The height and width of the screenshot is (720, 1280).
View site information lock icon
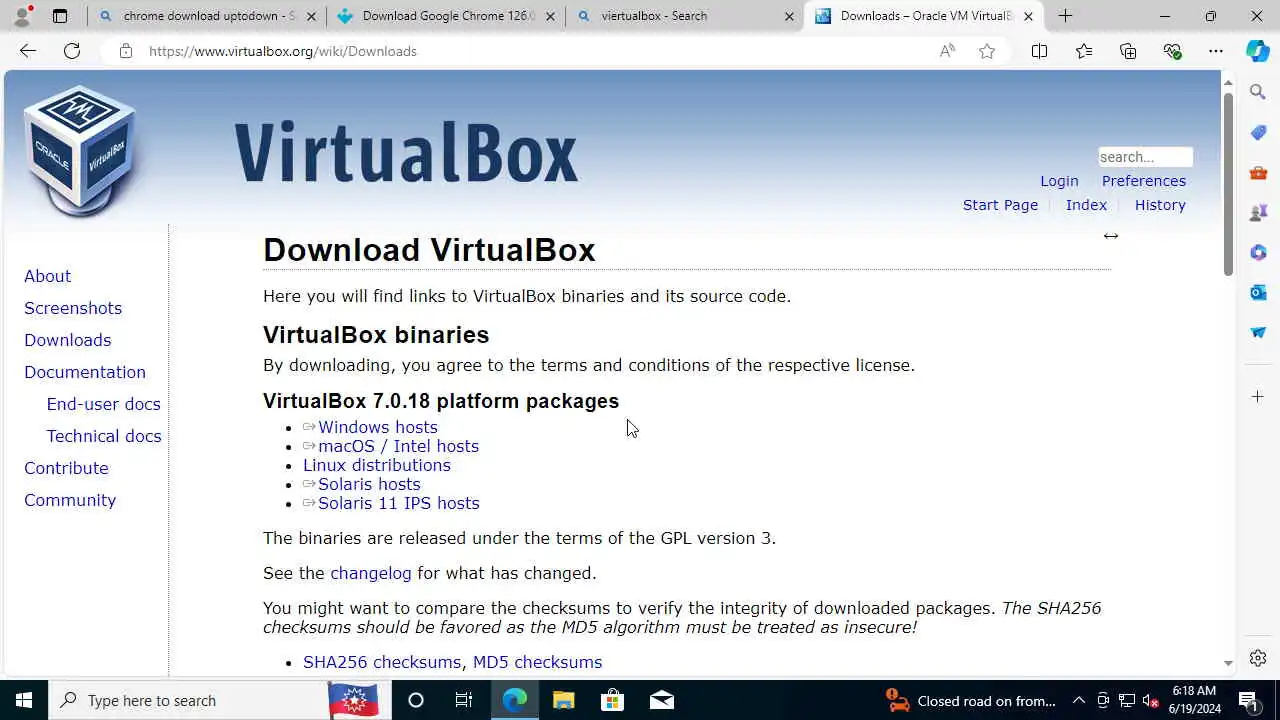click(126, 51)
